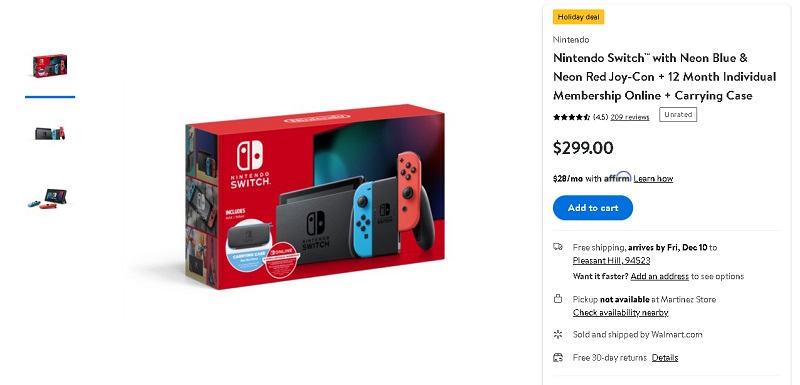Click the Walmart spark icon
Viewport: 800px width, 385px height.
pos(558,335)
